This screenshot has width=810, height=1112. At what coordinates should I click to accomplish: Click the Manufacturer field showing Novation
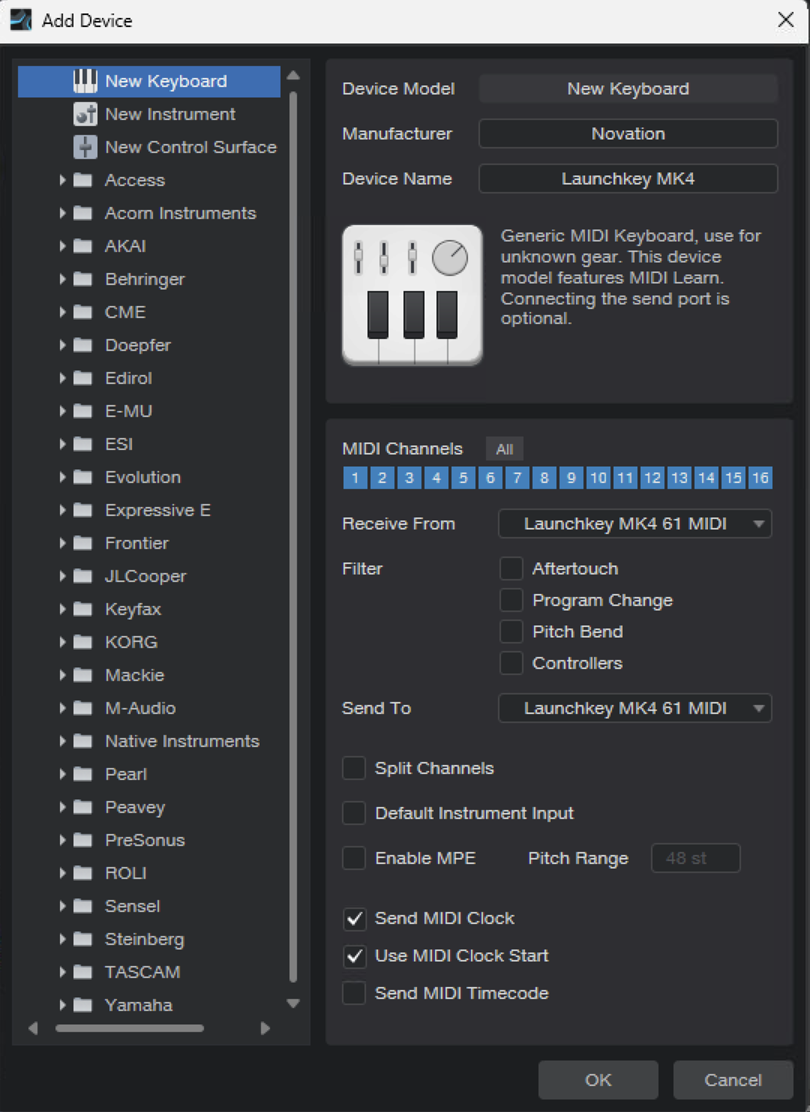click(628, 133)
